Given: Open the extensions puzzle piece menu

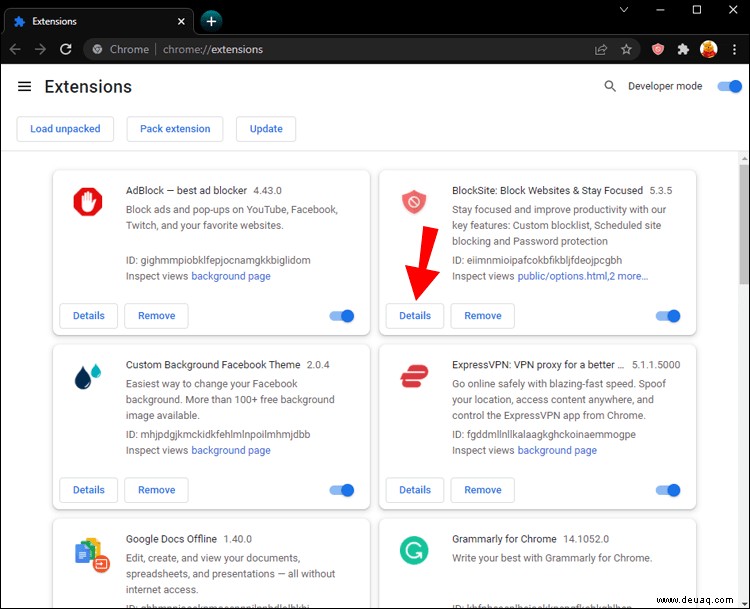Looking at the screenshot, I should coord(683,49).
